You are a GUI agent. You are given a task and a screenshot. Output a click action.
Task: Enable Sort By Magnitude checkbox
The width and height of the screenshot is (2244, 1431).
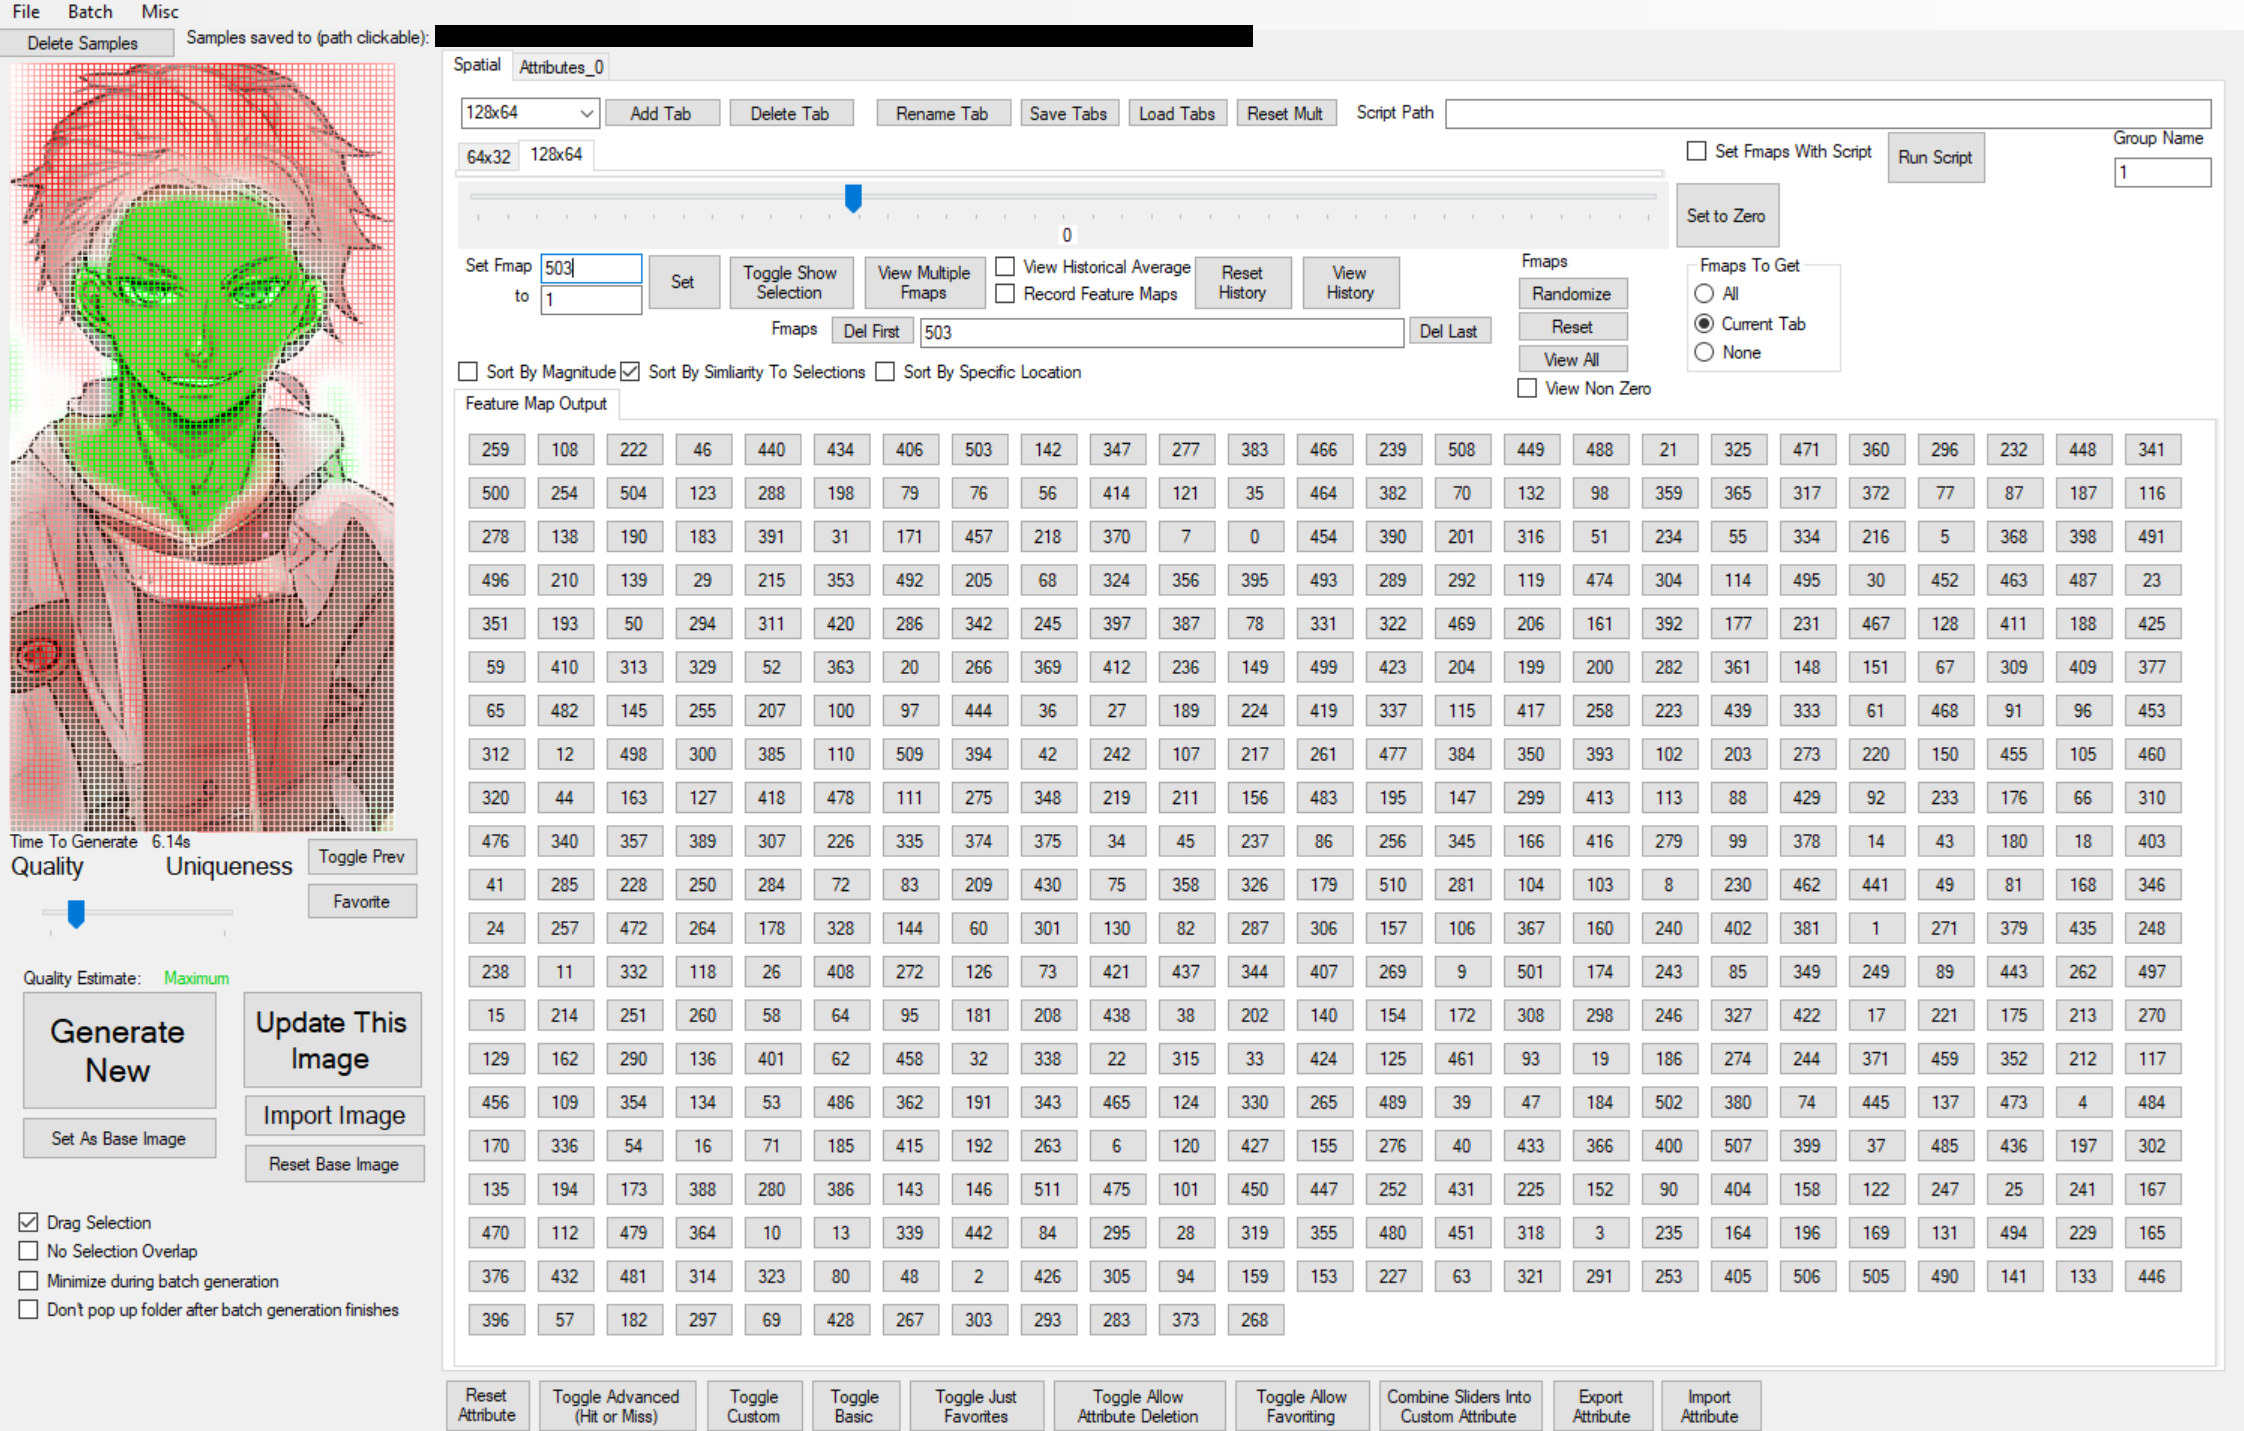(x=468, y=372)
